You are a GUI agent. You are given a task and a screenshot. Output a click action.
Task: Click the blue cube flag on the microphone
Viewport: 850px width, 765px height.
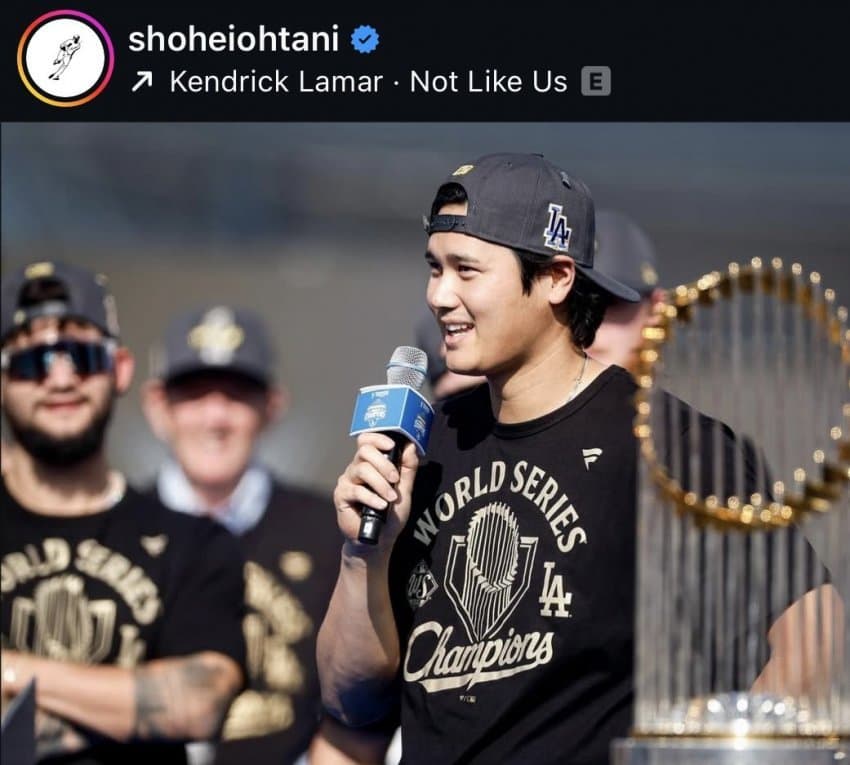[391, 416]
